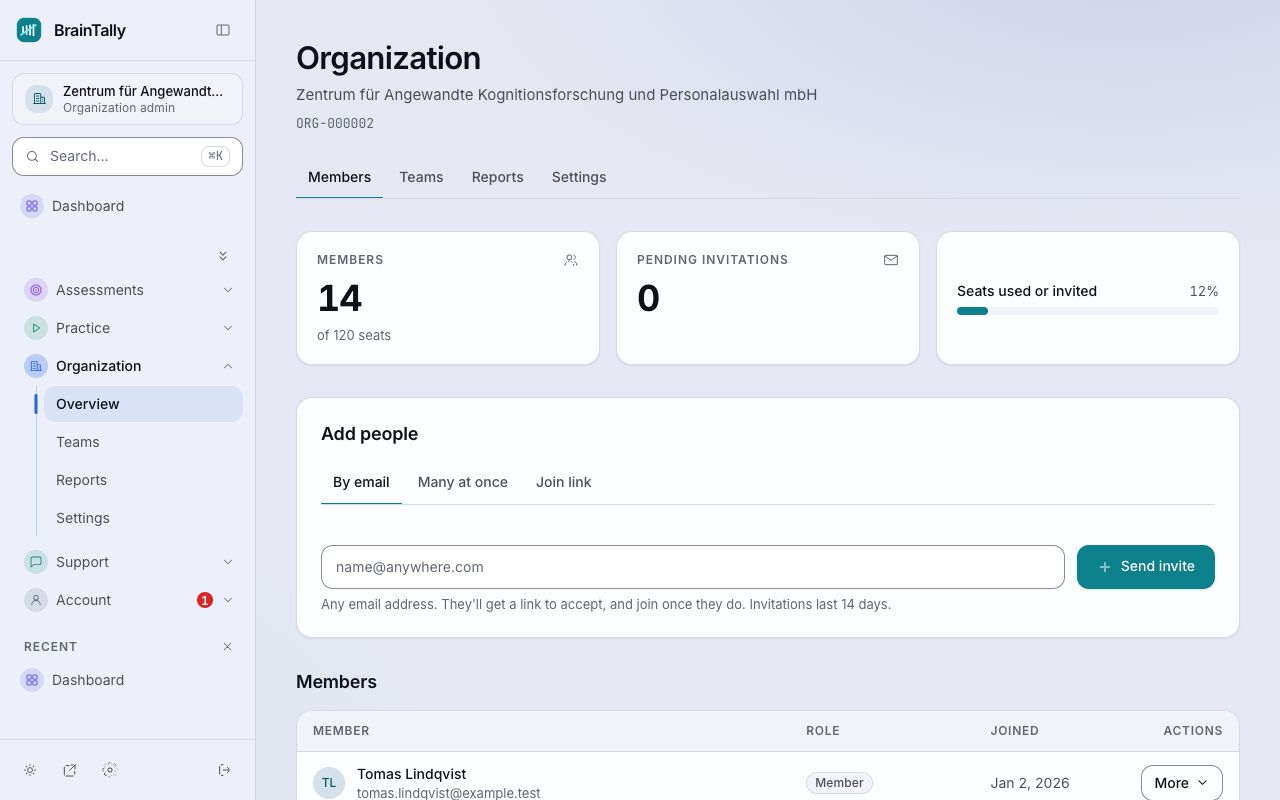Image resolution: width=1280 pixels, height=800 pixels.
Task: Open Dashboard under RECENT
Action: [x=127, y=680]
